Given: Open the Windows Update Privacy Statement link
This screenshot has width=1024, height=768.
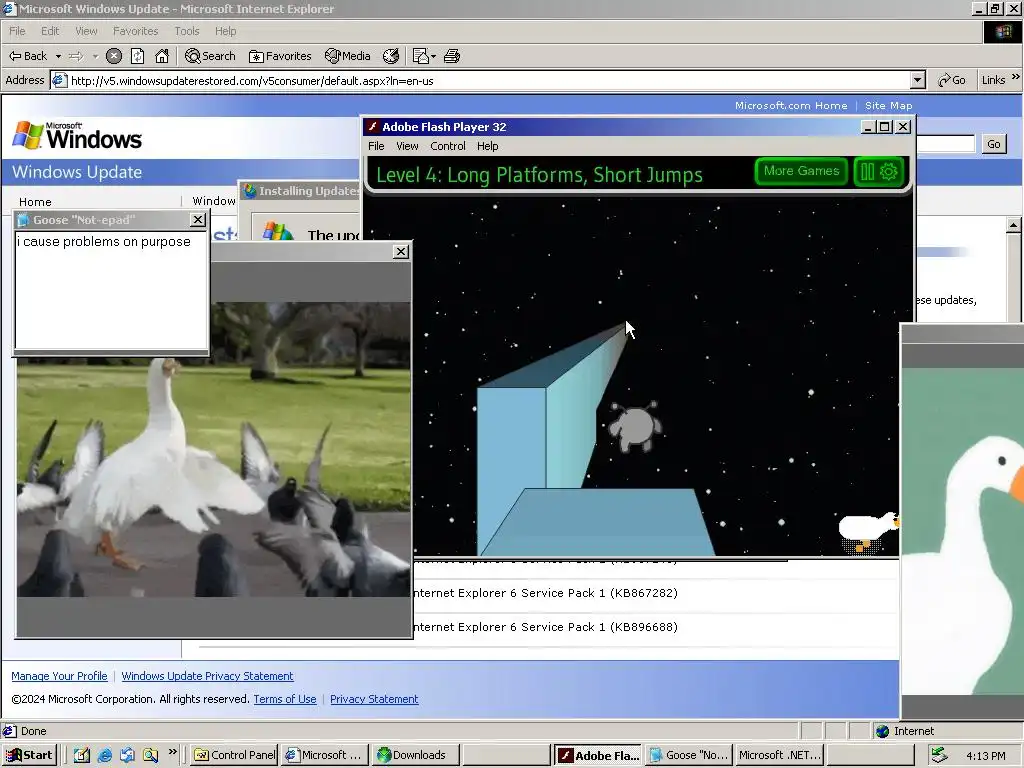Looking at the screenshot, I should [x=207, y=676].
